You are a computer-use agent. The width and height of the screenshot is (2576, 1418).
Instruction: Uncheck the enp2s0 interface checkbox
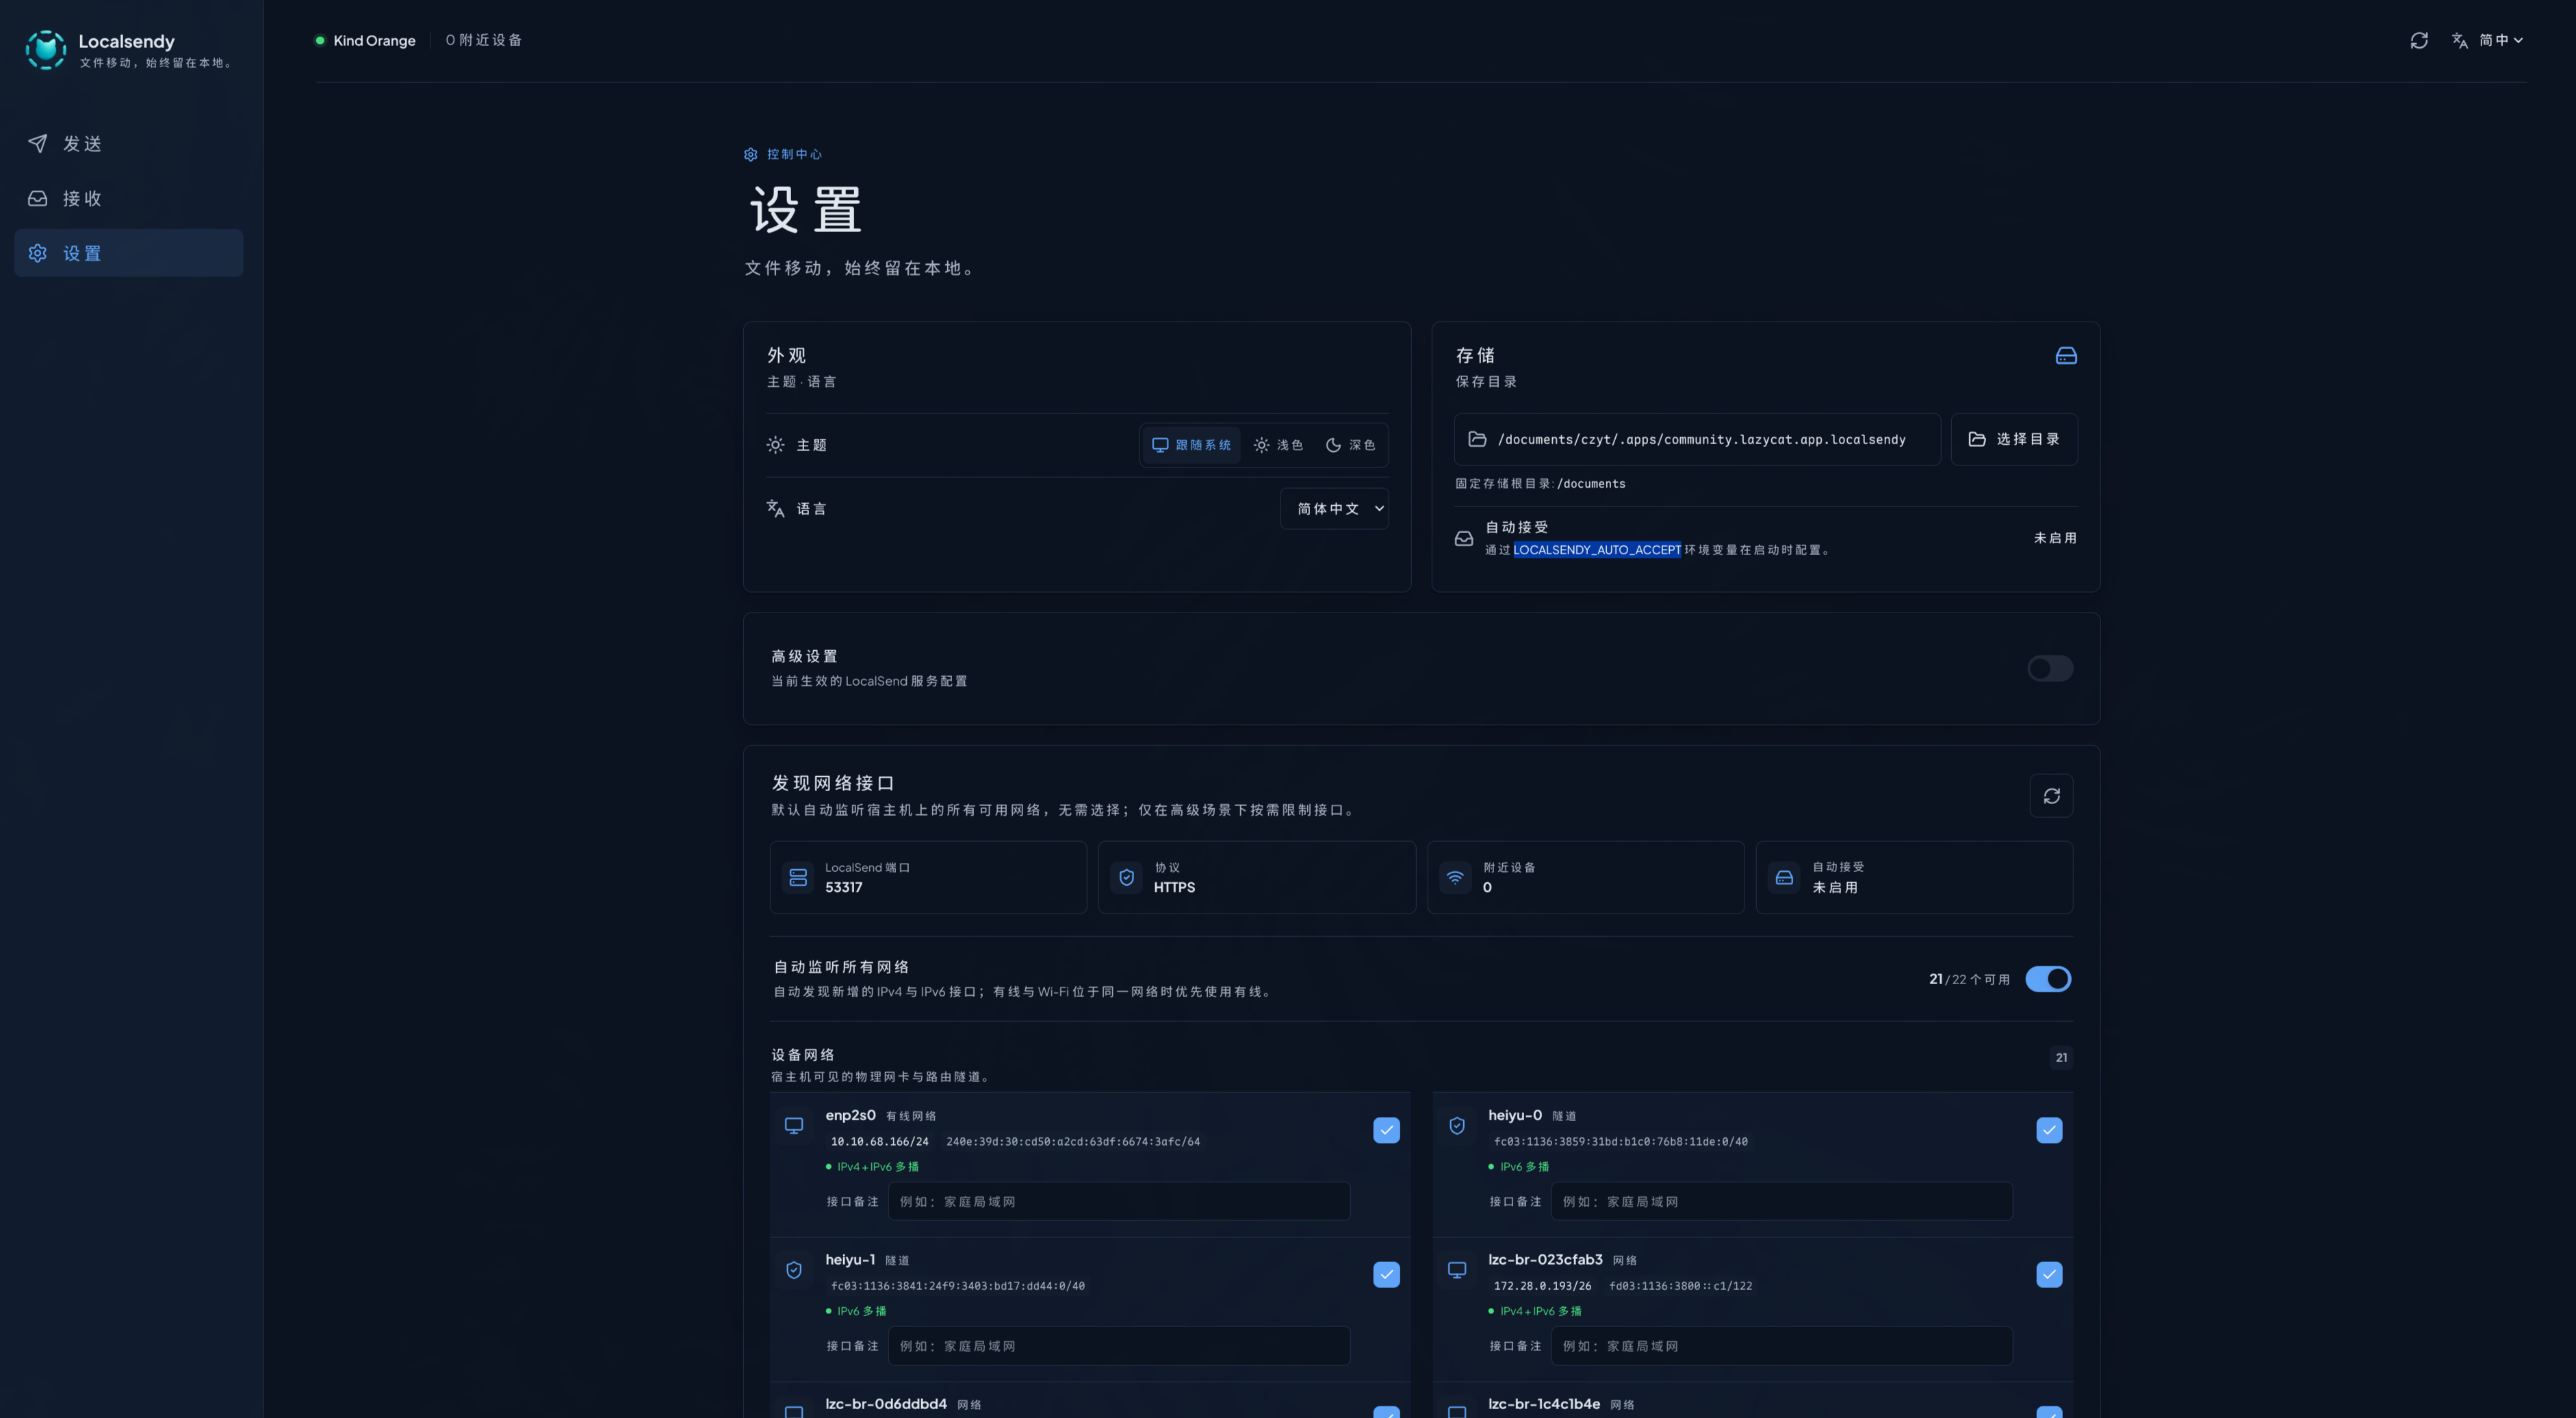click(x=1386, y=1130)
